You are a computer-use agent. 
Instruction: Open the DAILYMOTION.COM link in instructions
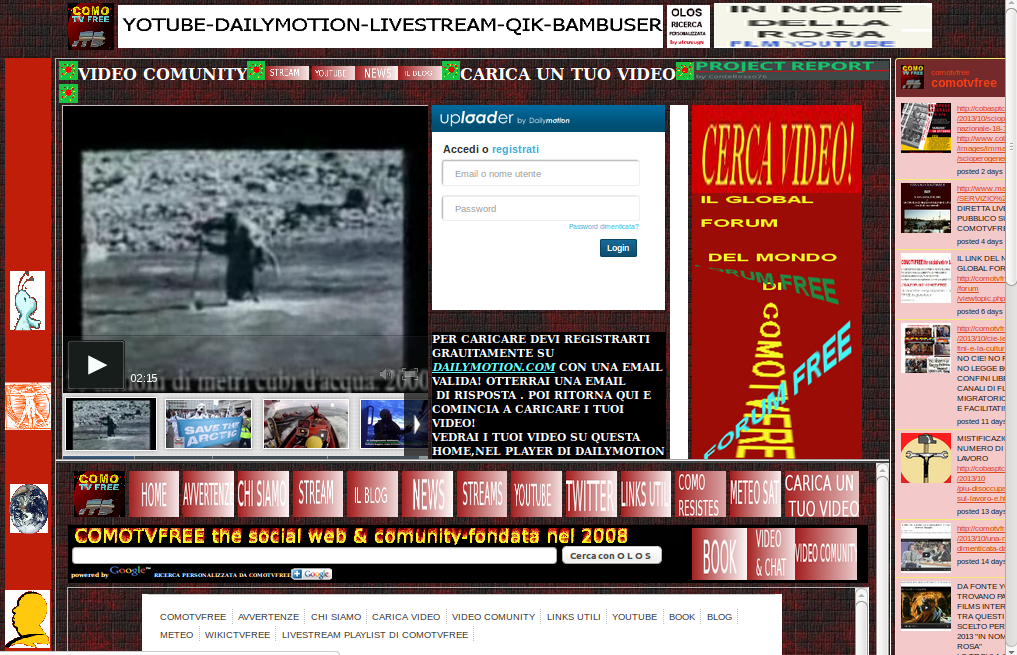coord(494,367)
